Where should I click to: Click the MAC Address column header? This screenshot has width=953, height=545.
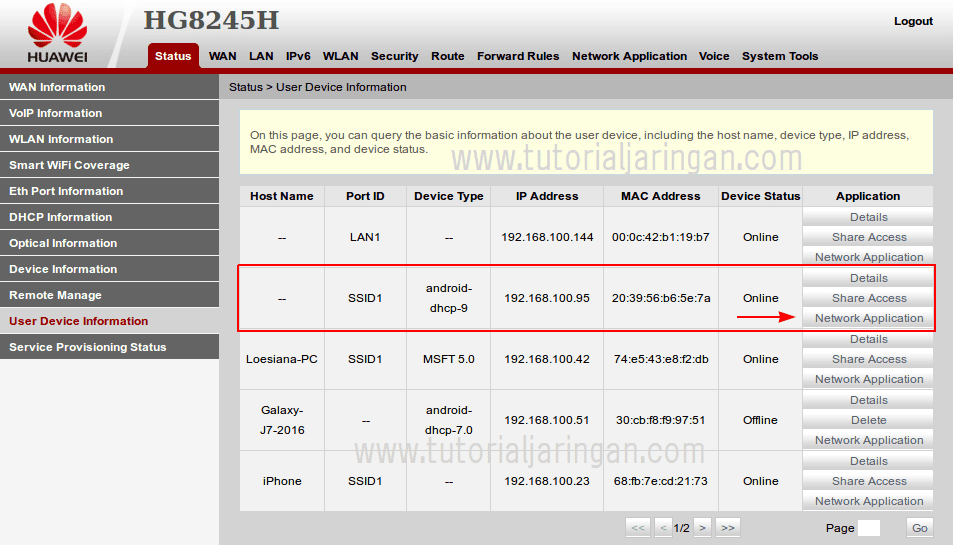[x=661, y=196]
